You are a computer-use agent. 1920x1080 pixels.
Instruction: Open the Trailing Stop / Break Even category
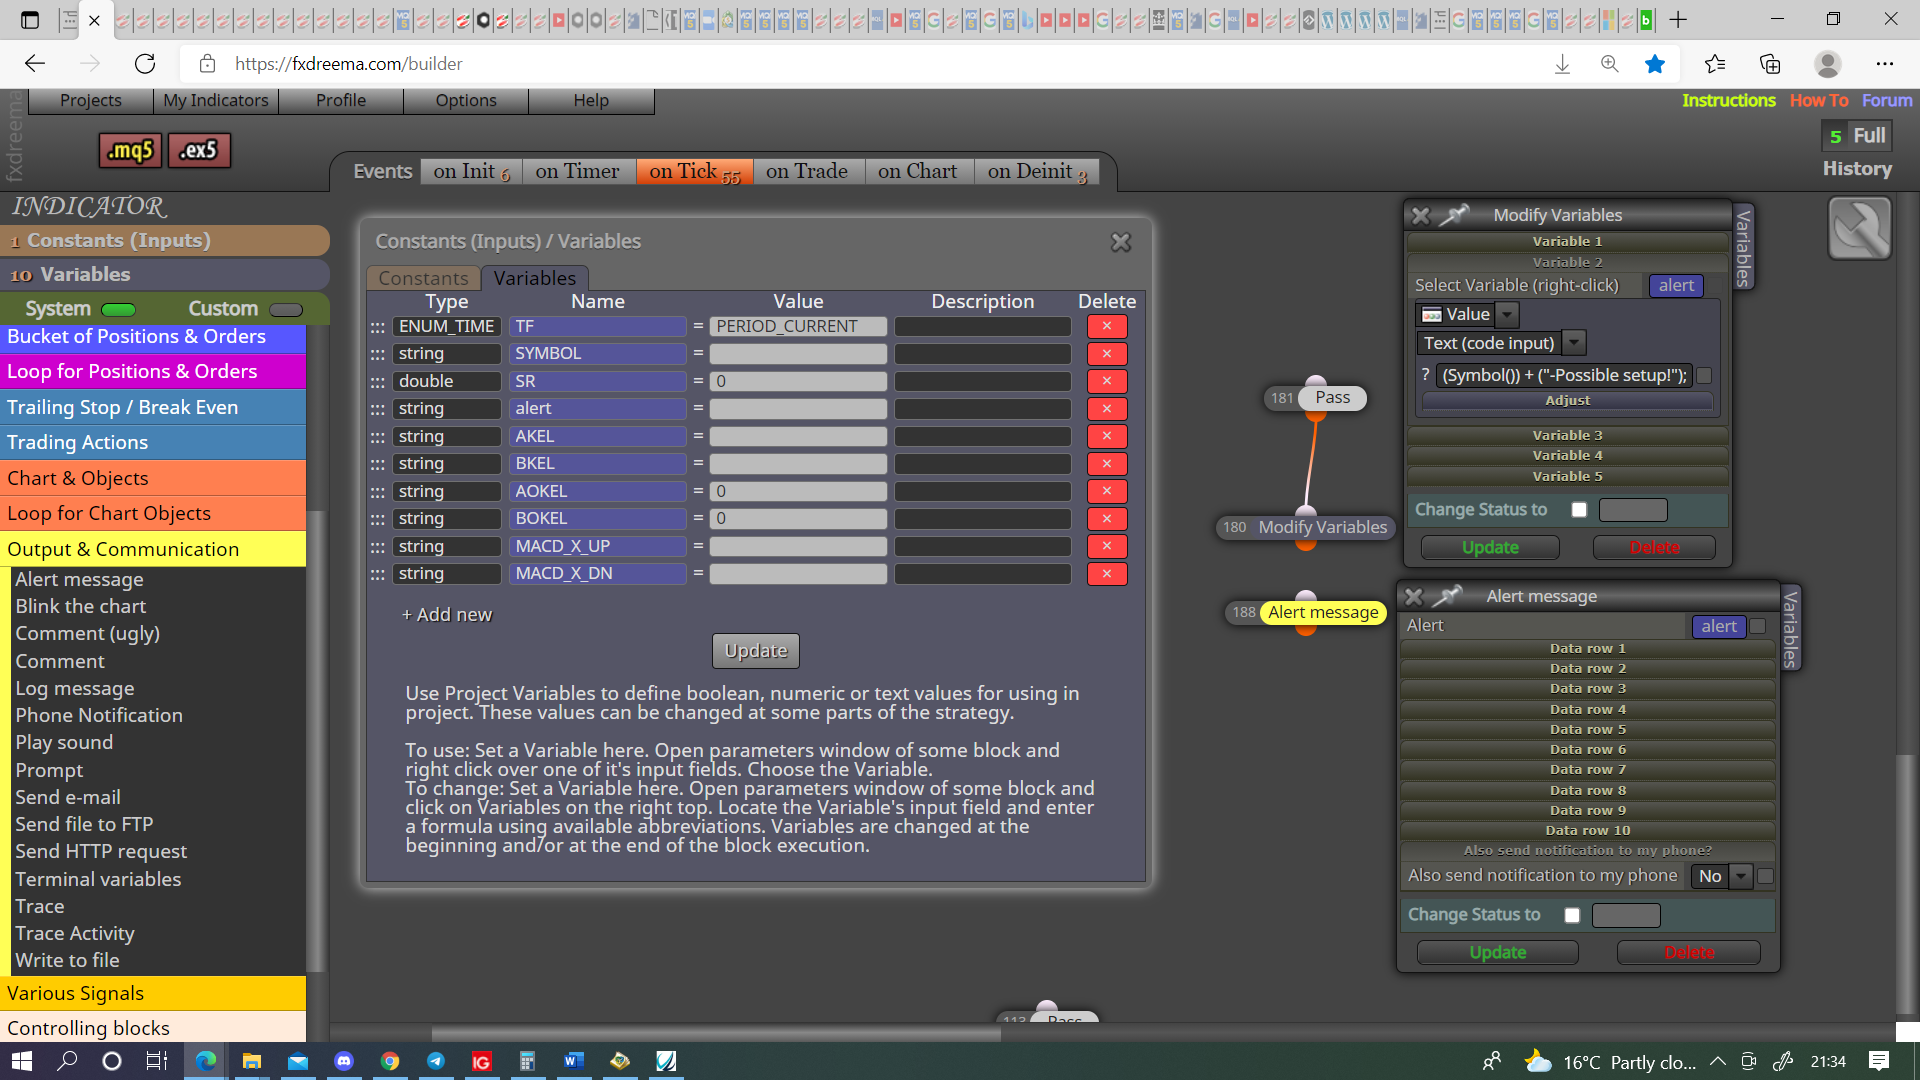coord(153,407)
